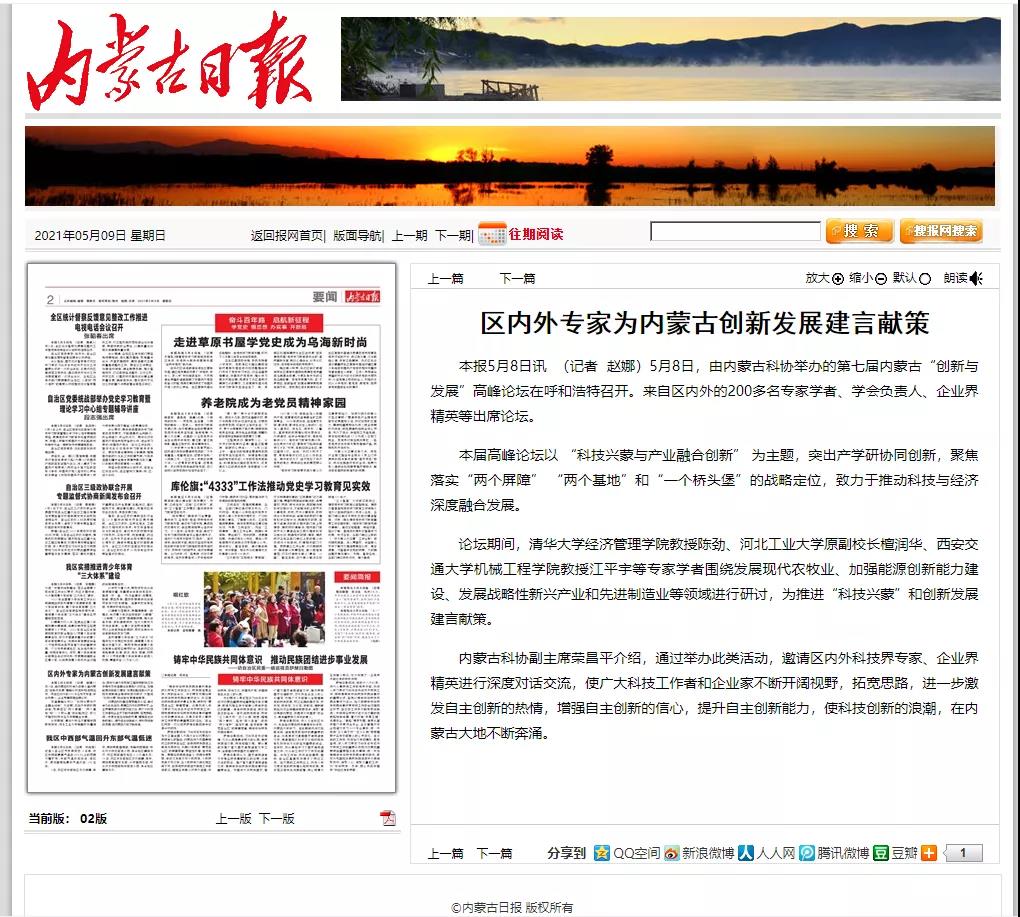Image resolution: width=1020 pixels, height=917 pixels.
Task: Share article to 人人网
Action: pos(744,853)
